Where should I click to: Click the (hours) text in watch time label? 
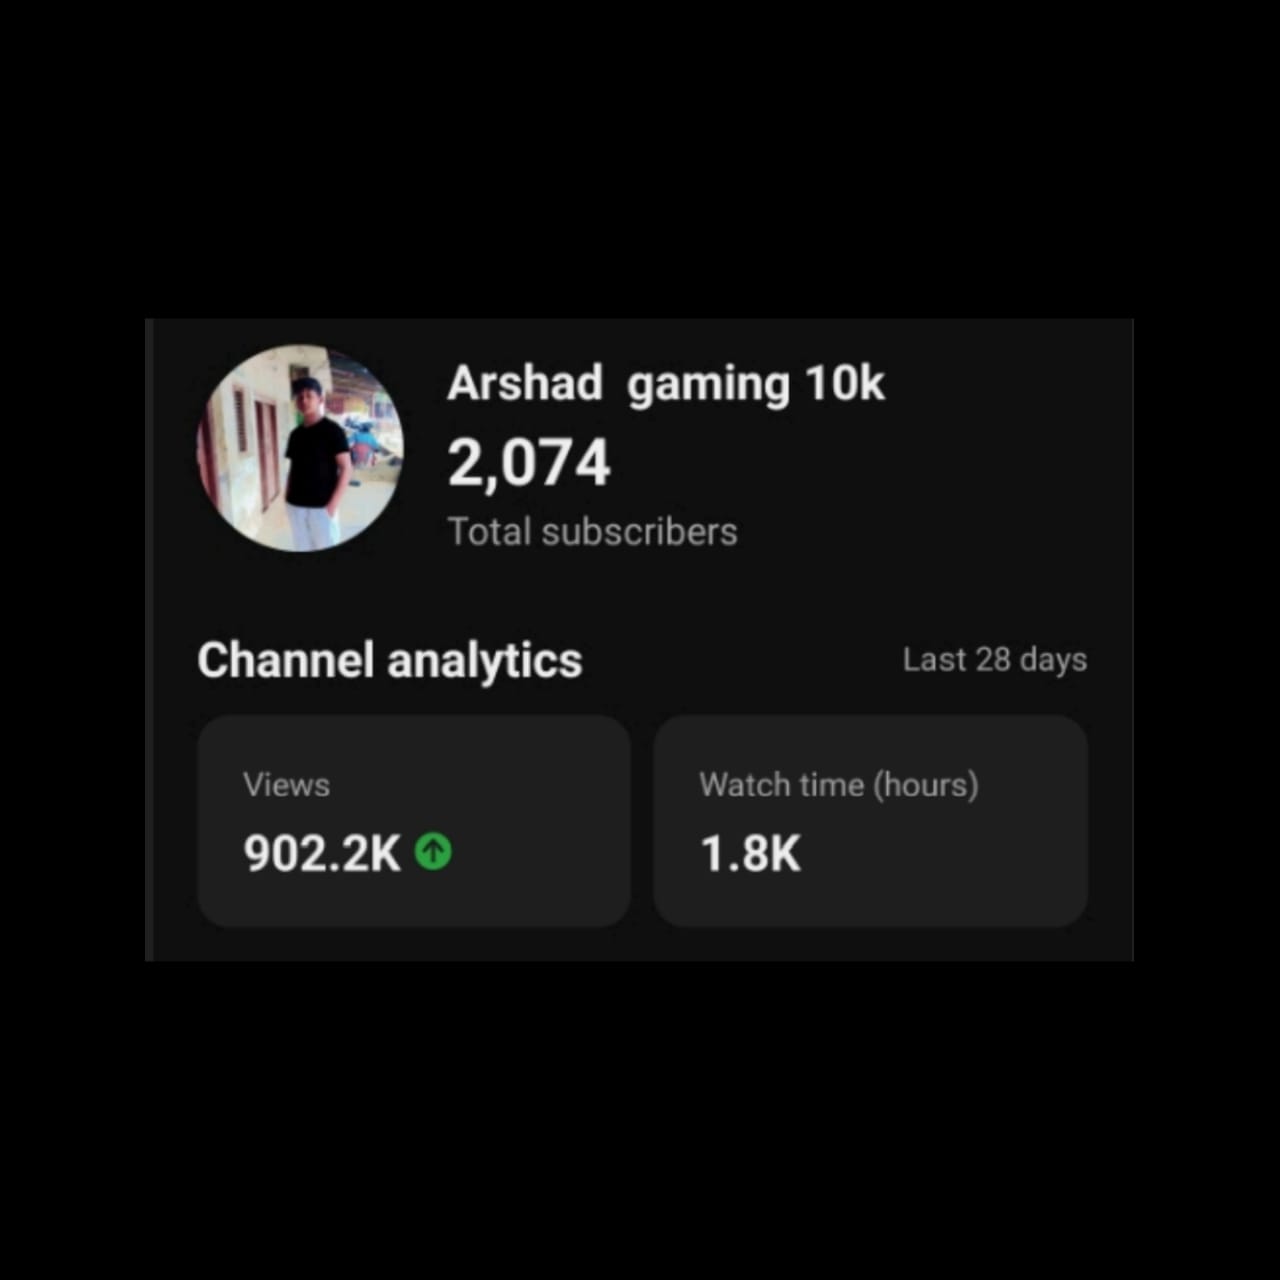pos(926,785)
